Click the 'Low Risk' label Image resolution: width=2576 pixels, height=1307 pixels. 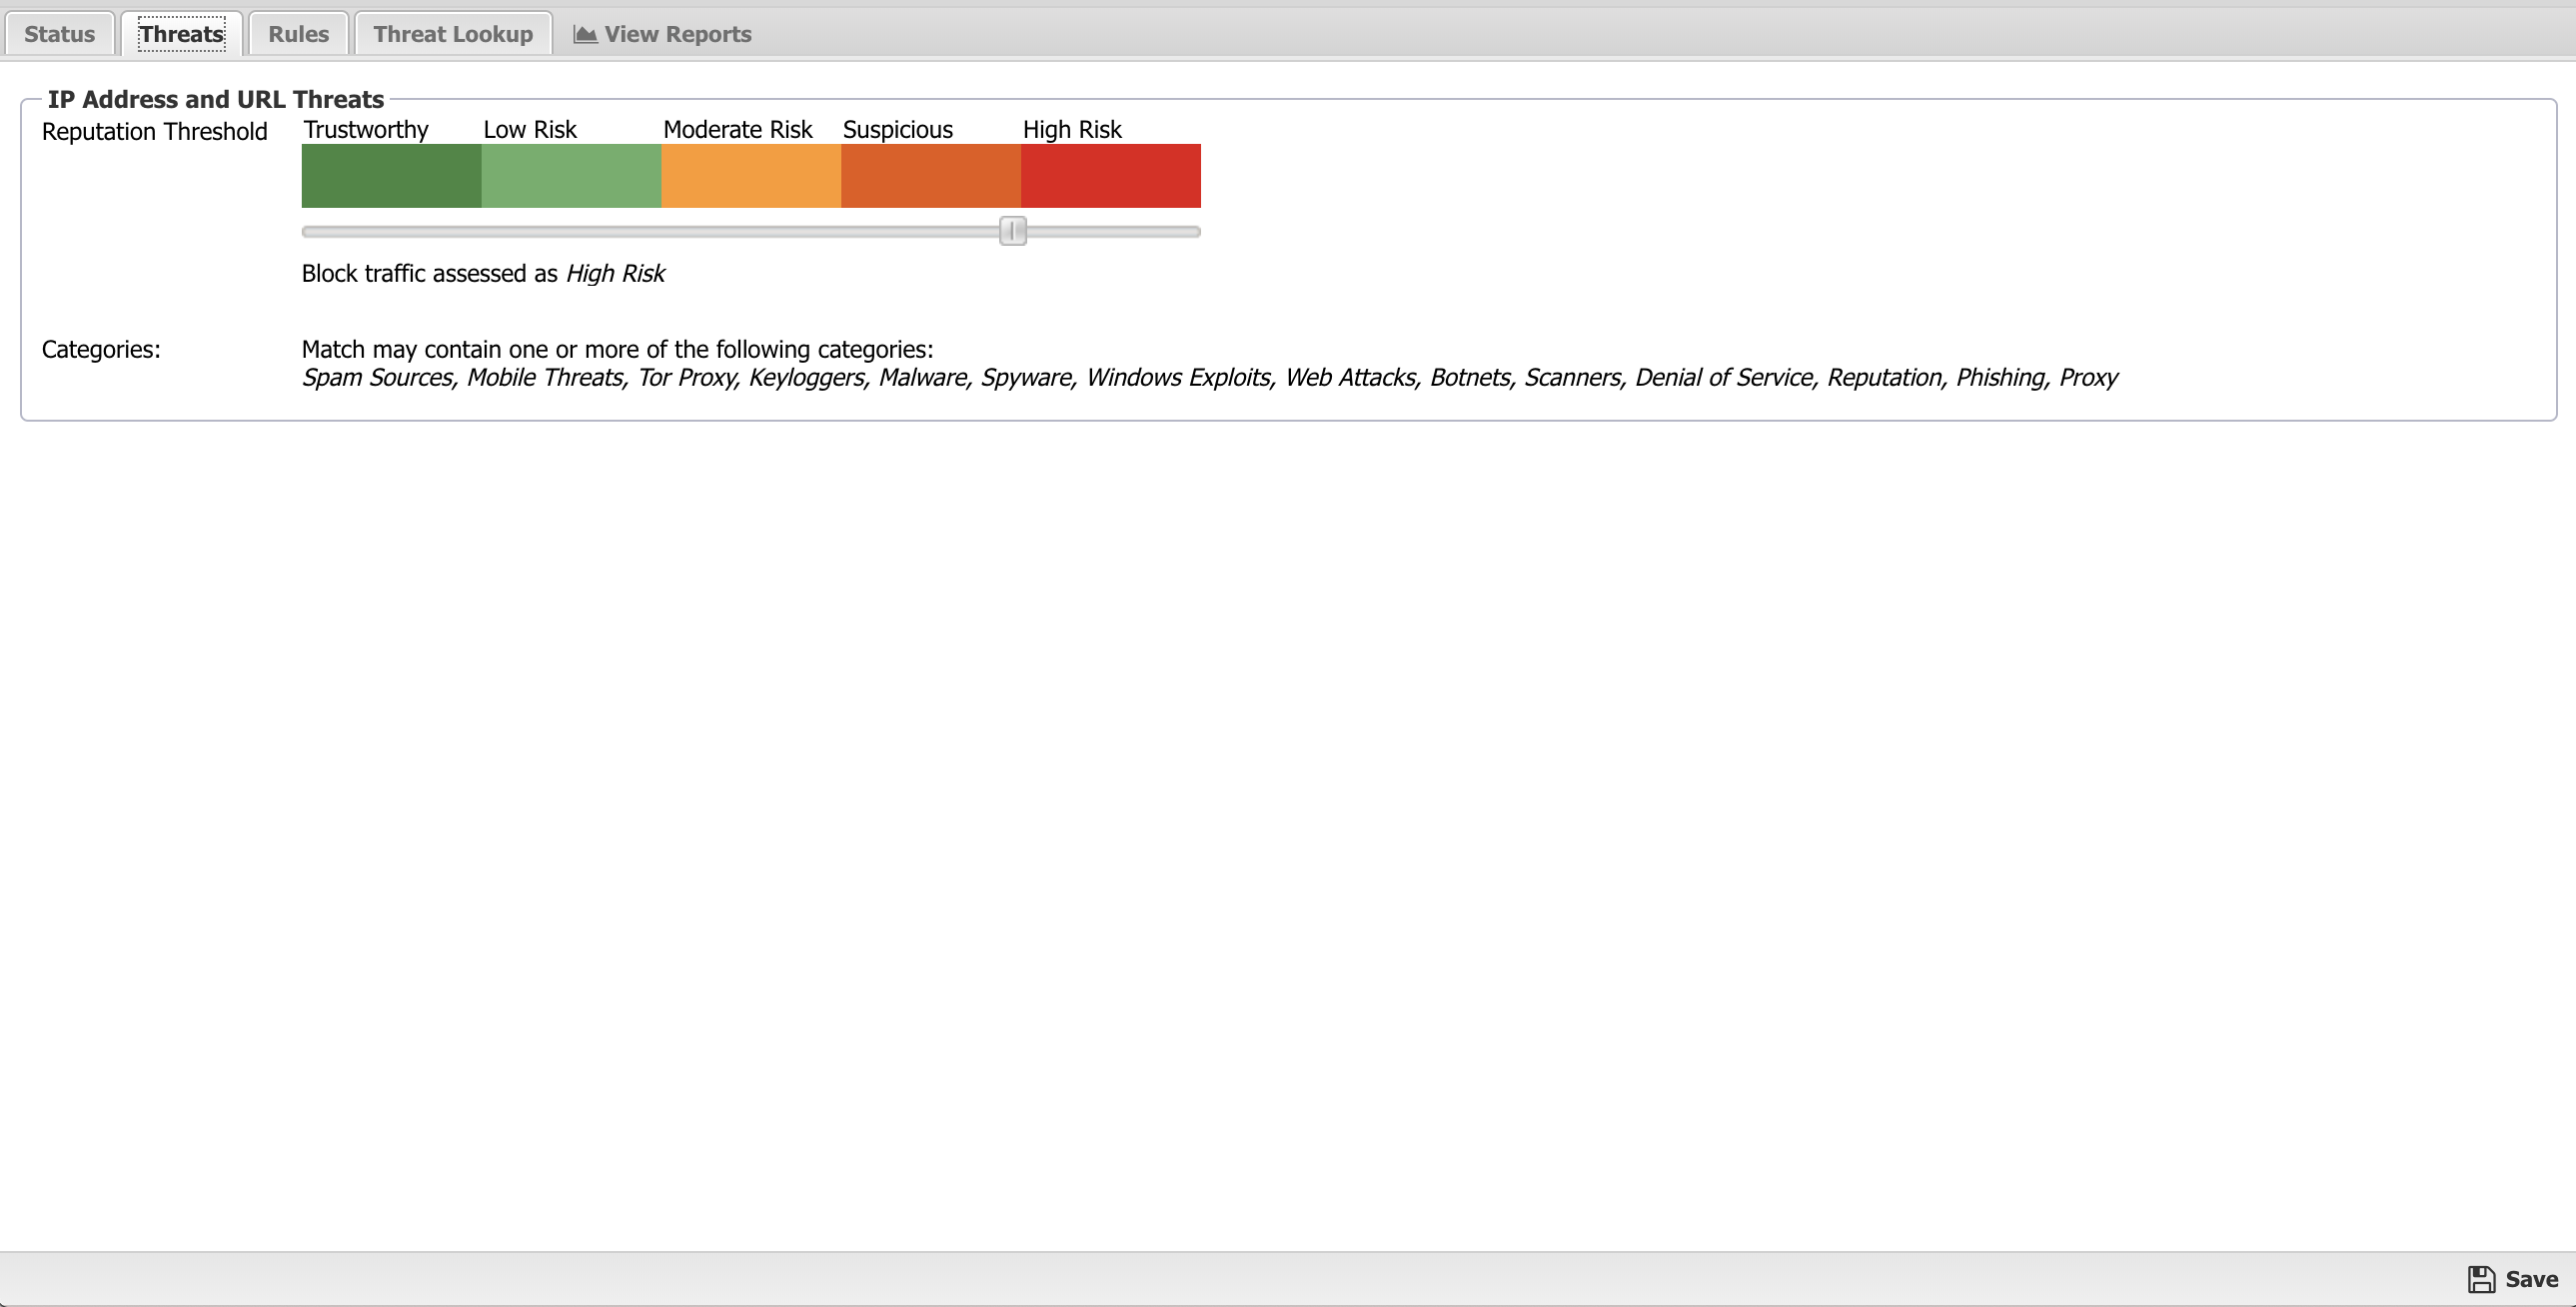coord(530,130)
